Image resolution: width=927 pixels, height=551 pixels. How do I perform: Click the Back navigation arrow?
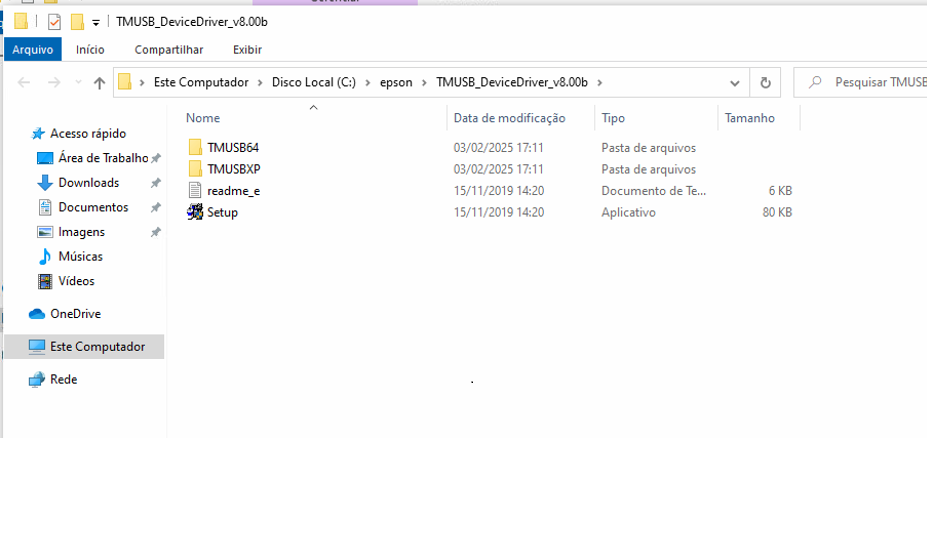[x=24, y=82]
